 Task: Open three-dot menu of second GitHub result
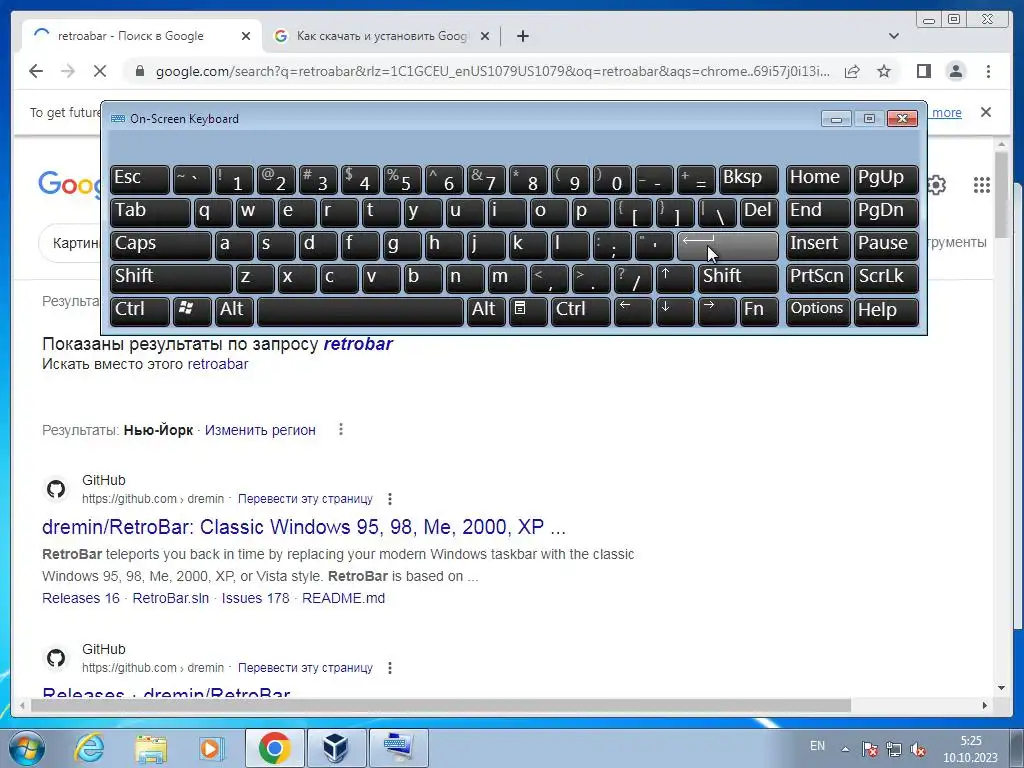[390, 668]
